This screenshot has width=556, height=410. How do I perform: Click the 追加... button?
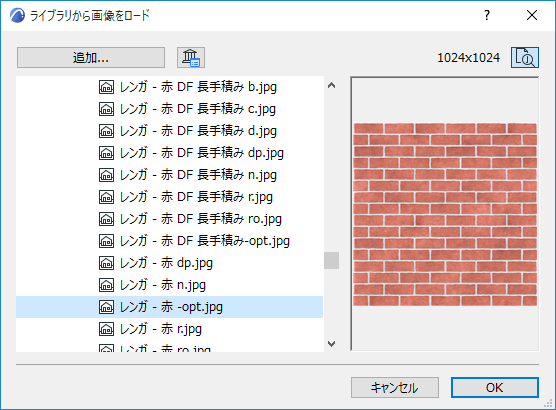click(x=91, y=57)
